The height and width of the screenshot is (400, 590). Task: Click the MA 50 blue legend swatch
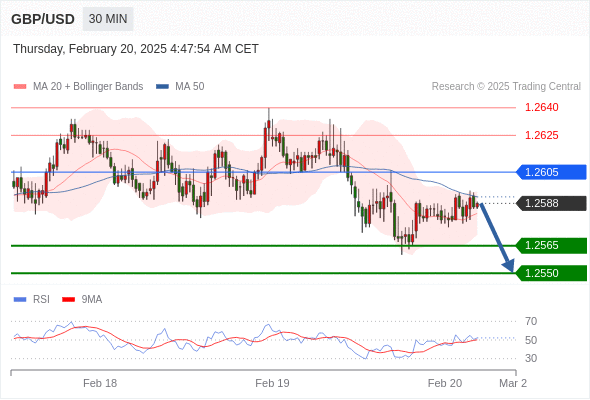click(162, 87)
